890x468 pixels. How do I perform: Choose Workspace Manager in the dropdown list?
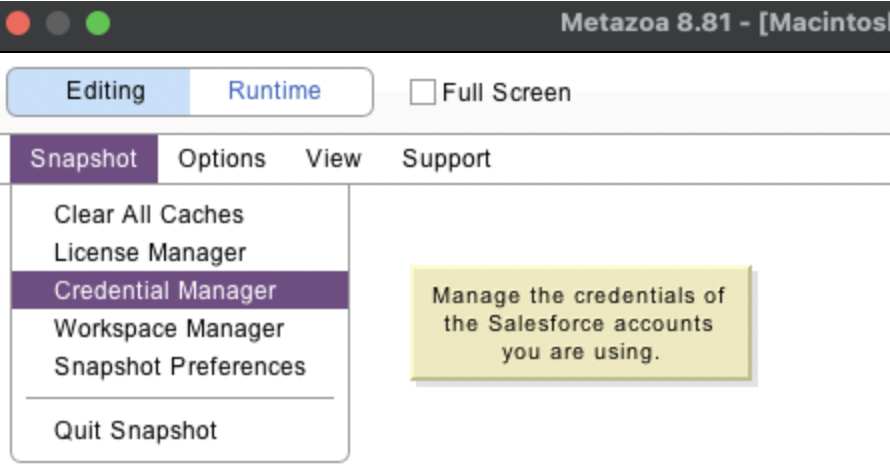click(168, 329)
